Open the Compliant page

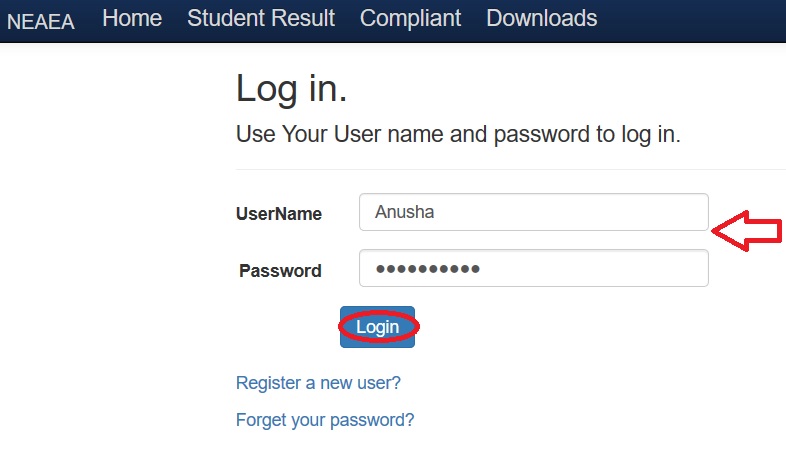click(x=411, y=18)
